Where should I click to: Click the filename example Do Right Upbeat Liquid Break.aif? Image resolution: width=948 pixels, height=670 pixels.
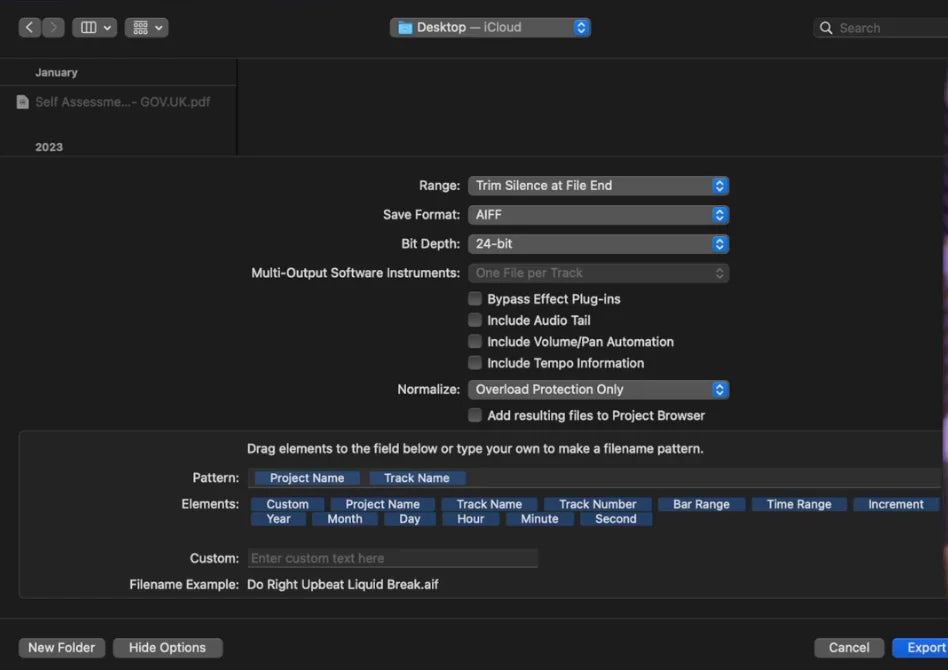[343, 585]
